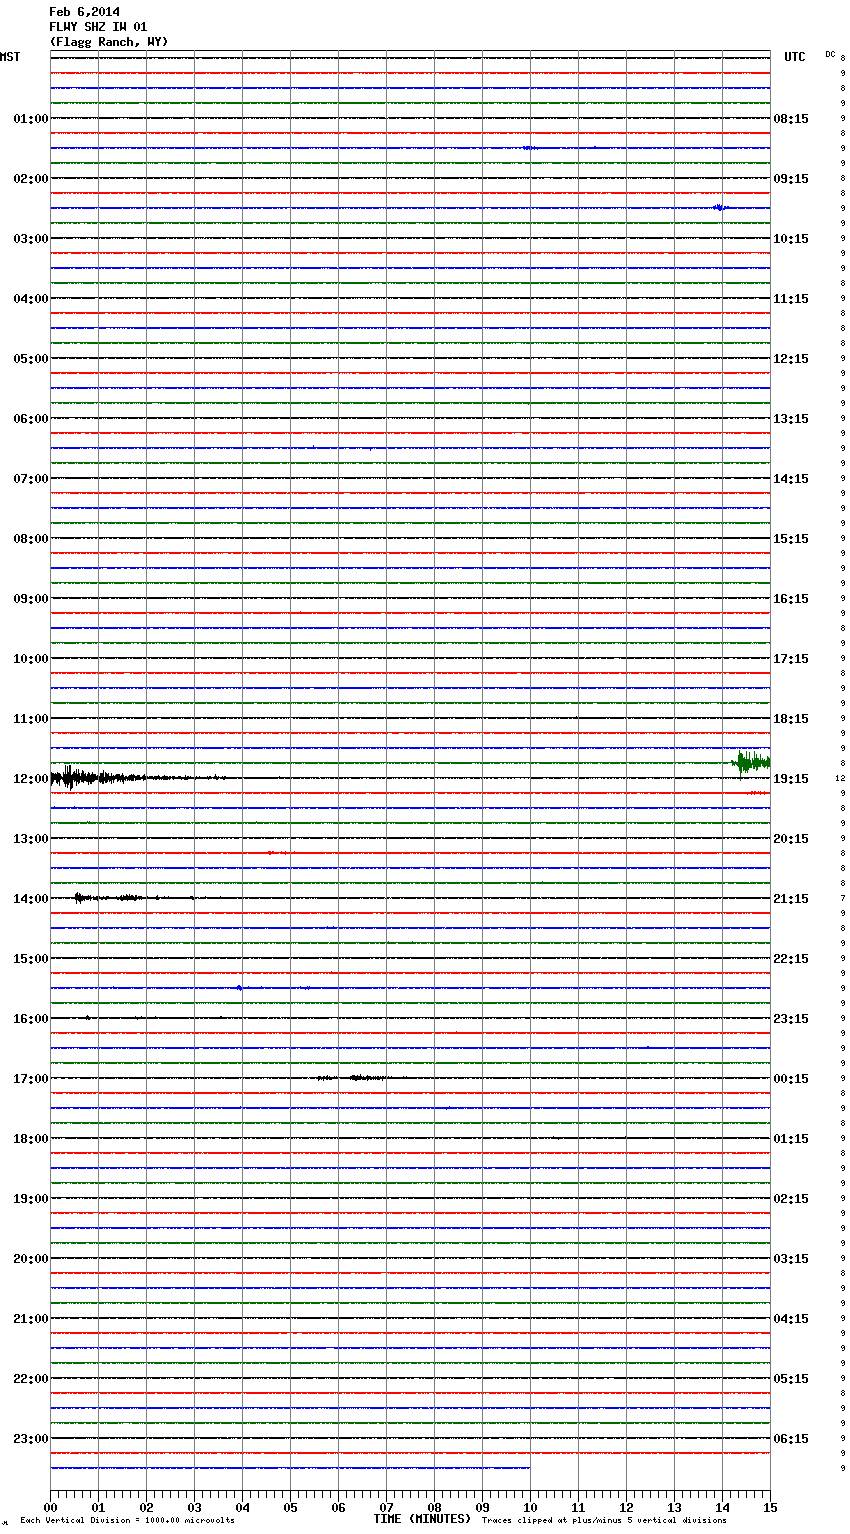Screen dimensions: 850x1534
Task: Click the "TIME (MINUTES)" axis title
Action: click(x=422, y=1519)
